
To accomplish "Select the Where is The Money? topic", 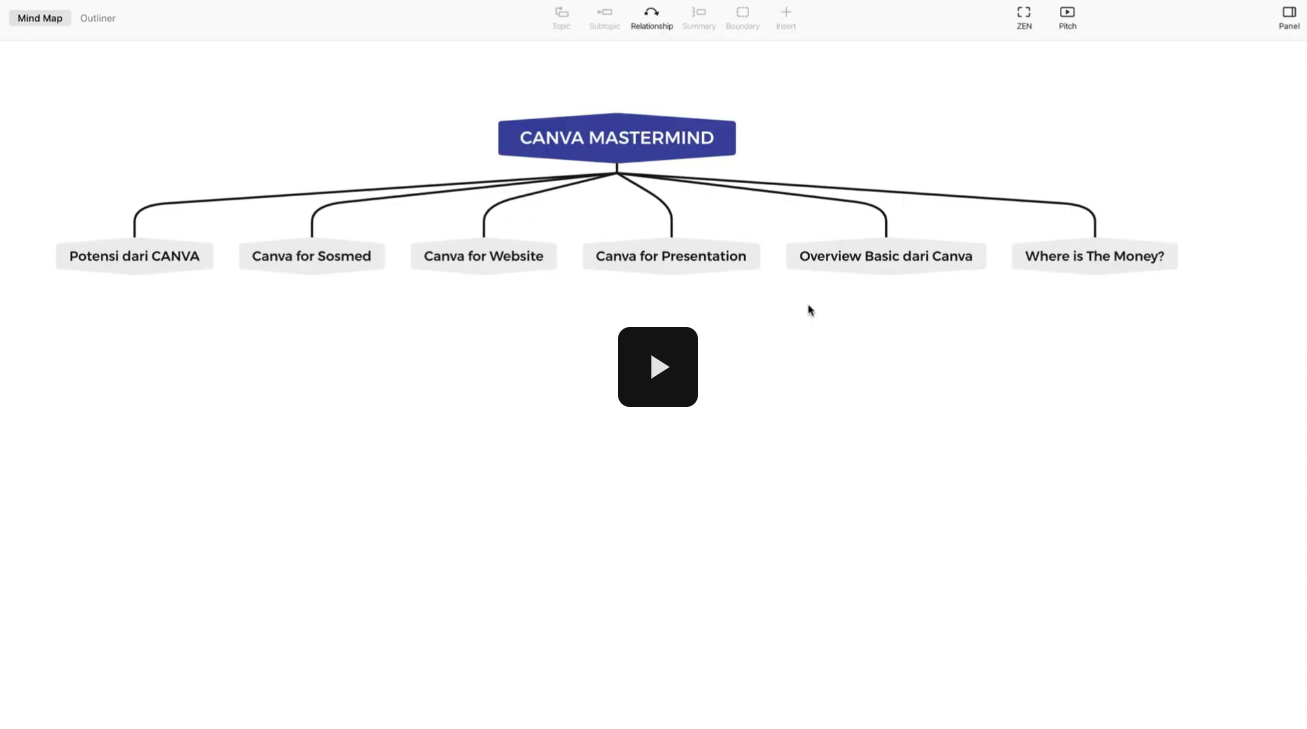I will 1095,256.
